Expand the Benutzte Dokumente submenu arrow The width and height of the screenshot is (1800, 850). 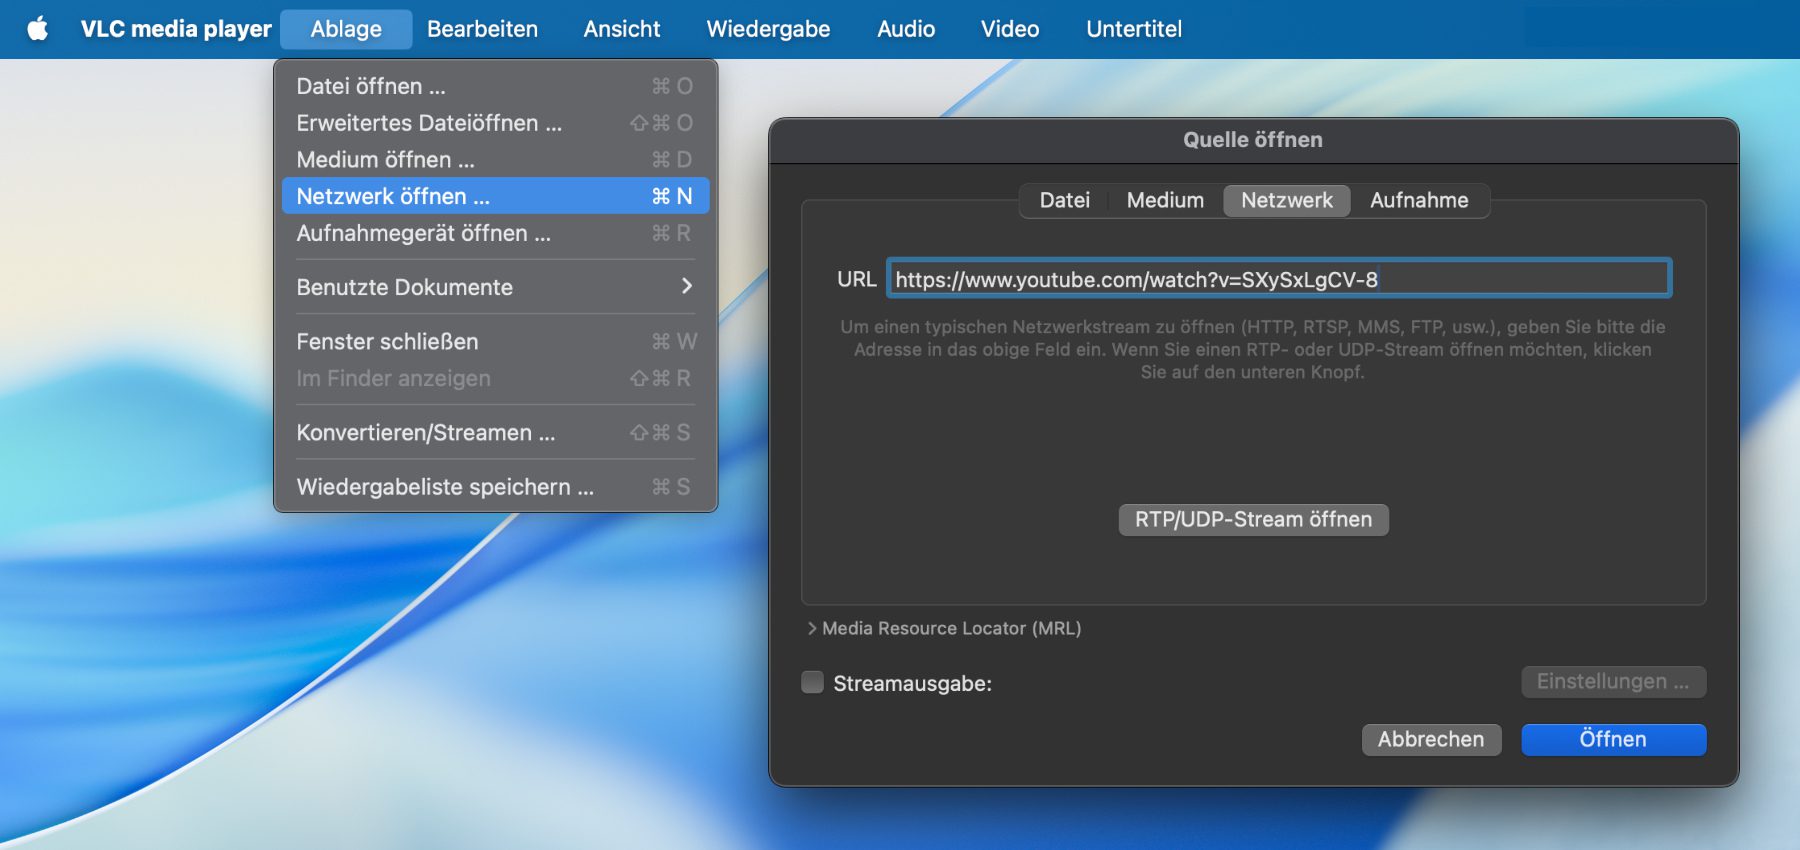686,287
